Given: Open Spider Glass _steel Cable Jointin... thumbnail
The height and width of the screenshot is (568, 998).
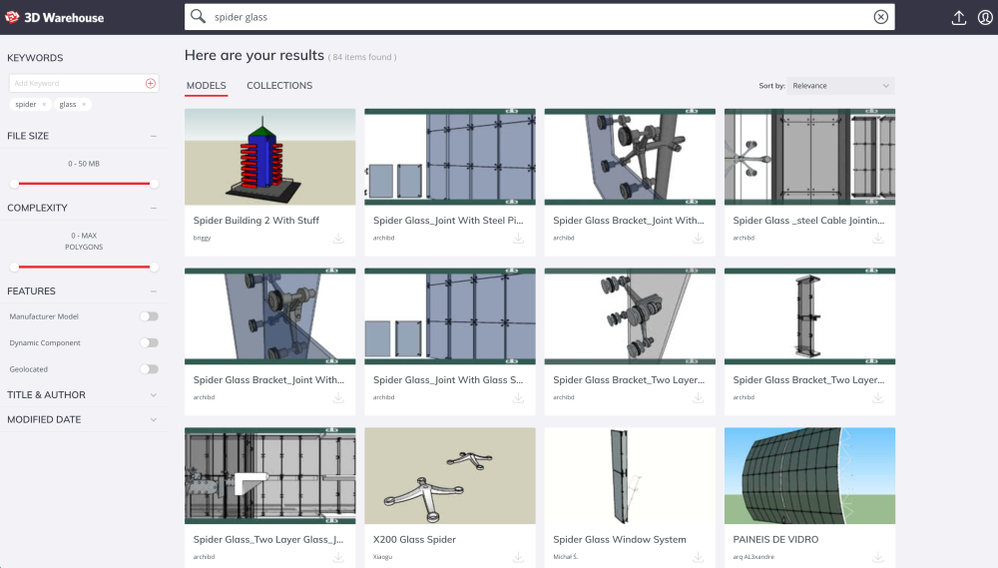Looking at the screenshot, I should click(x=810, y=157).
